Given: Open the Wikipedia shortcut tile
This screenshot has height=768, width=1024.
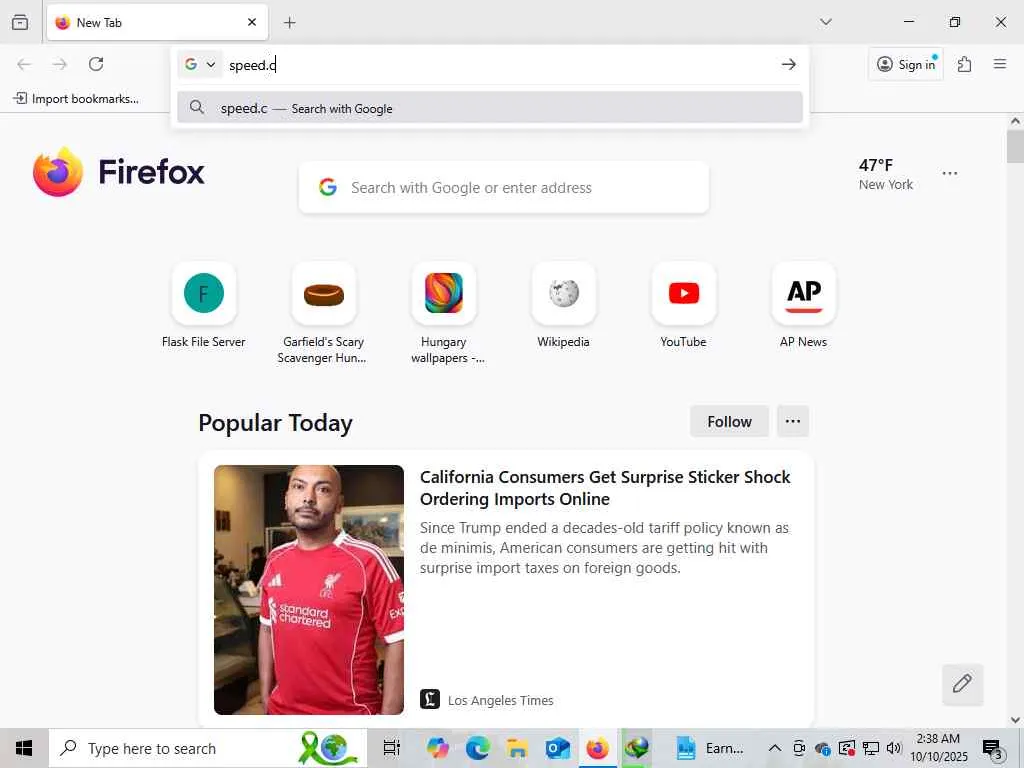Looking at the screenshot, I should point(564,306).
